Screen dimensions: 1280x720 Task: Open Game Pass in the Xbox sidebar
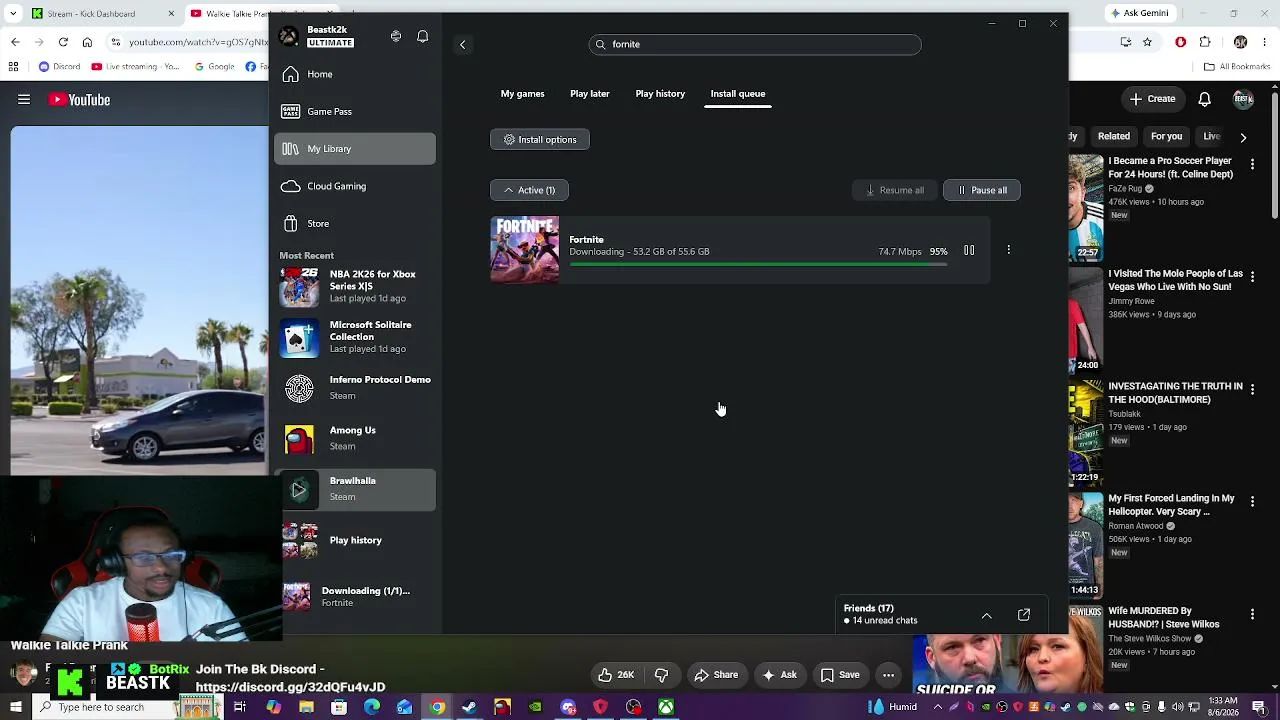tap(355, 111)
